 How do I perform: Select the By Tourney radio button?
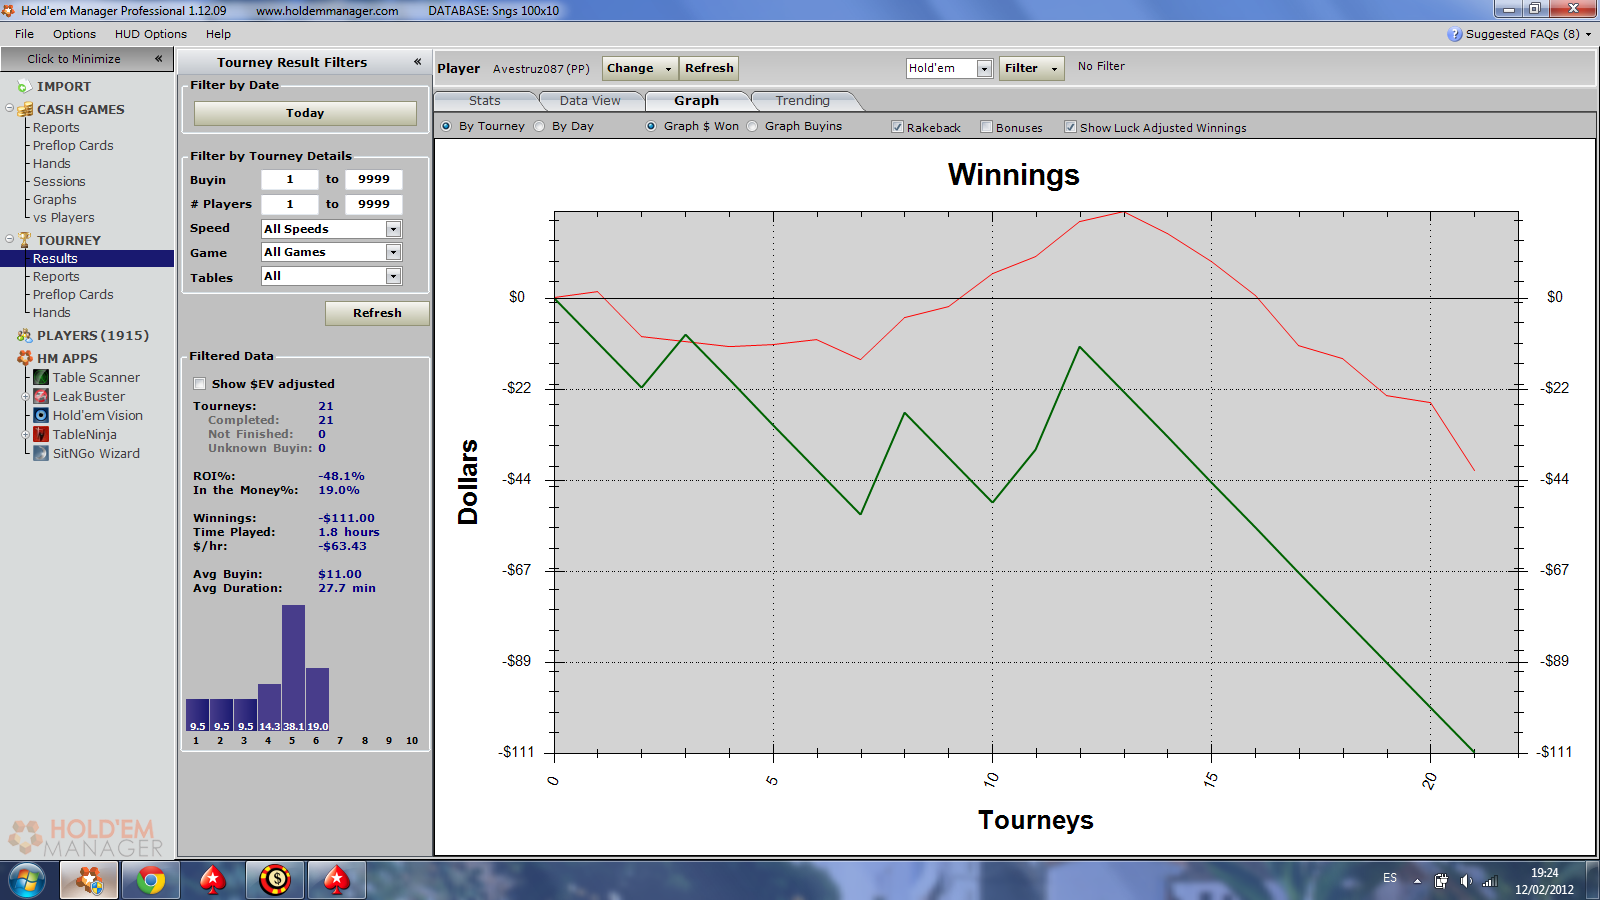tap(446, 126)
